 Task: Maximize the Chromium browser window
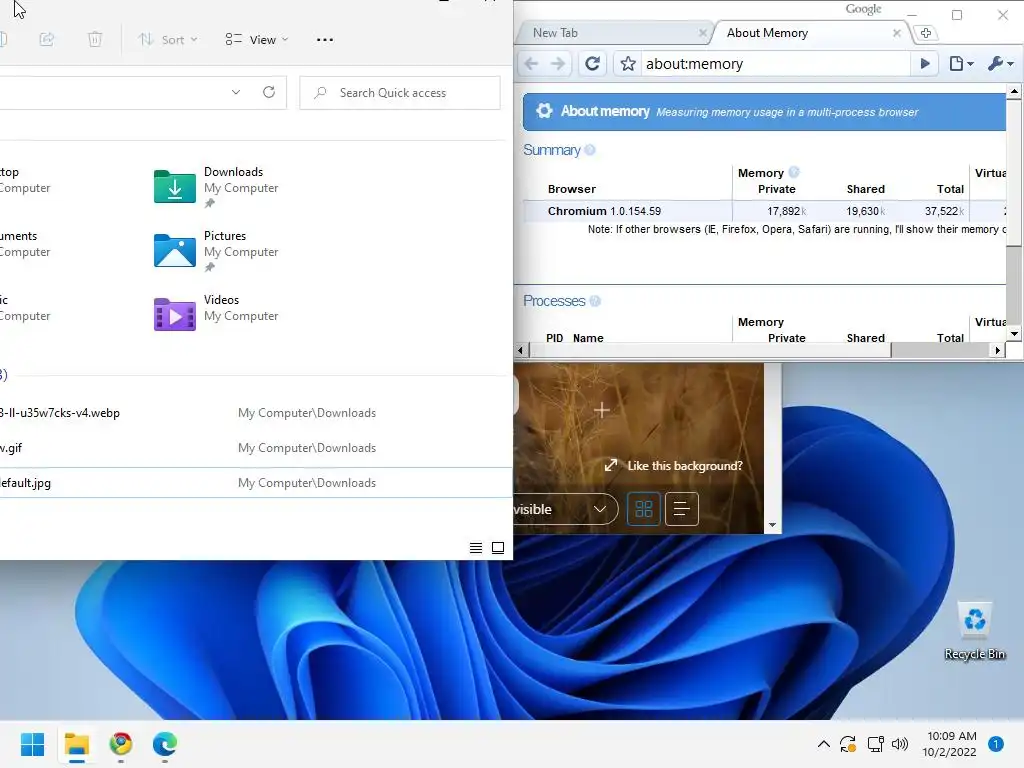tap(957, 15)
